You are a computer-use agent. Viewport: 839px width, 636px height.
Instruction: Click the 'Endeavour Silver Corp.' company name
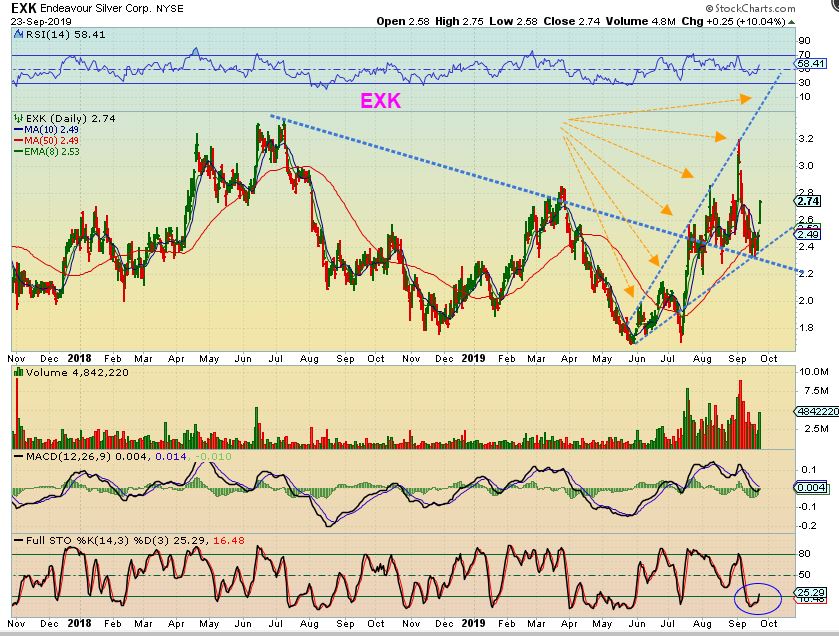[x=97, y=9]
